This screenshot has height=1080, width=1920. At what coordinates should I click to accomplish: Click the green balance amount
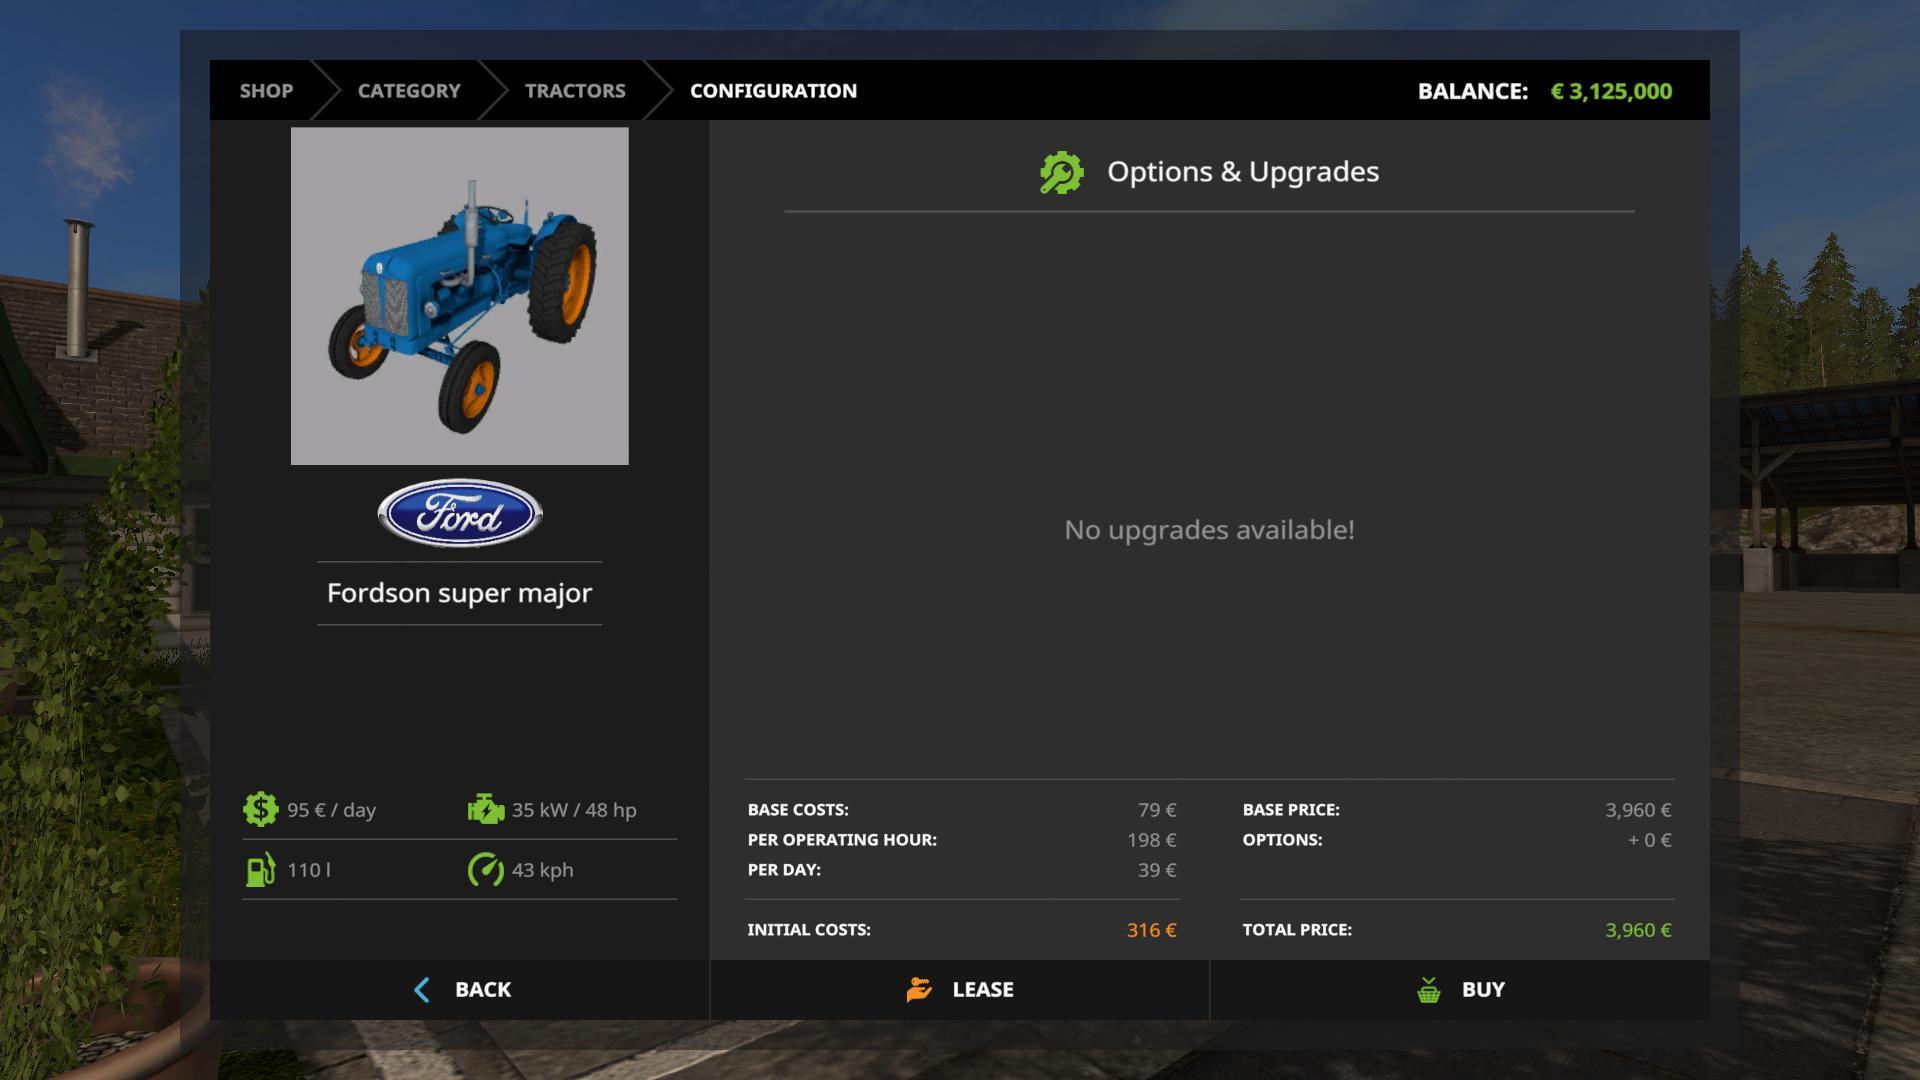1610,91
